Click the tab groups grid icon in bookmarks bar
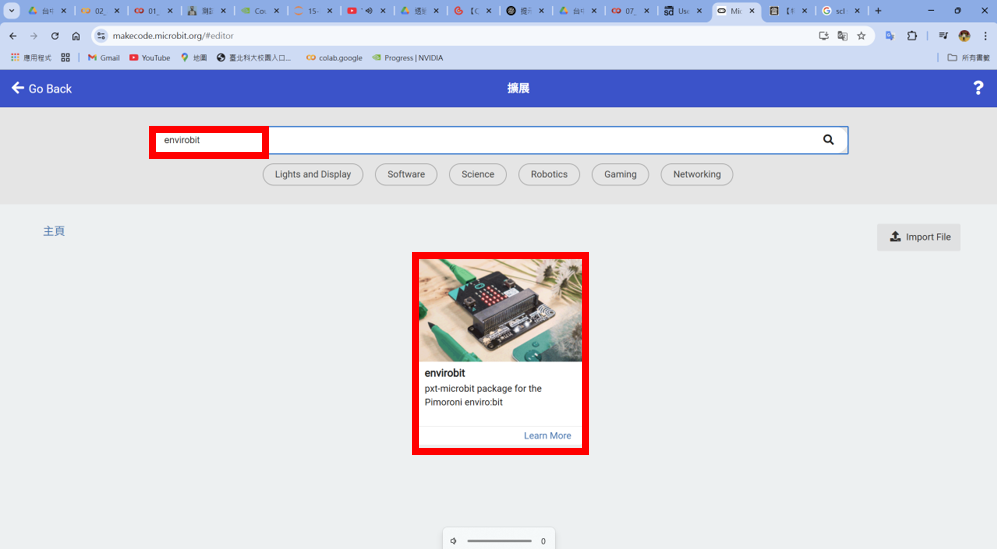 pos(65,58)
